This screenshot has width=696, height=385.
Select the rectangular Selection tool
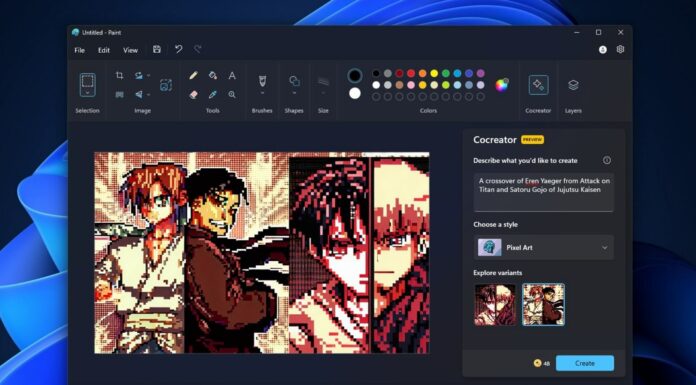pos(87,82)
